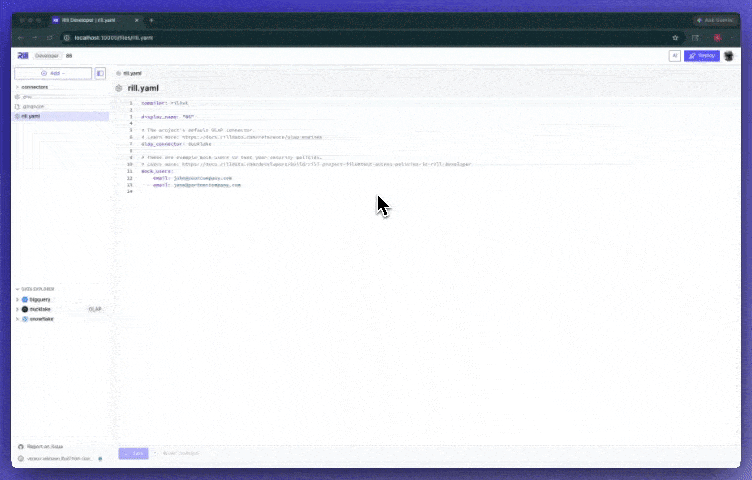The height and width of the screenshot is (480, 752).
Task: Open a new browser tab
Action: click(152, 21)
